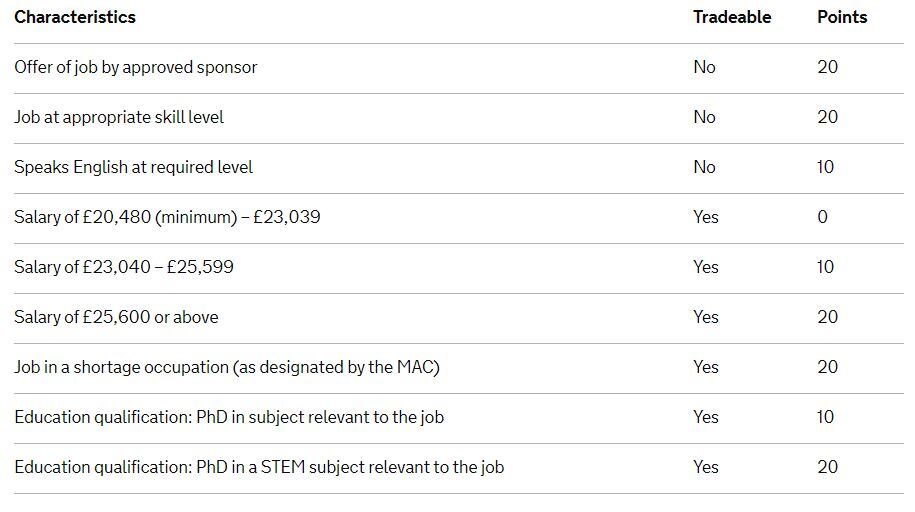Select the shortage occupation row text
The height and width of the screenshot is (512, 915).
point(227,367)
